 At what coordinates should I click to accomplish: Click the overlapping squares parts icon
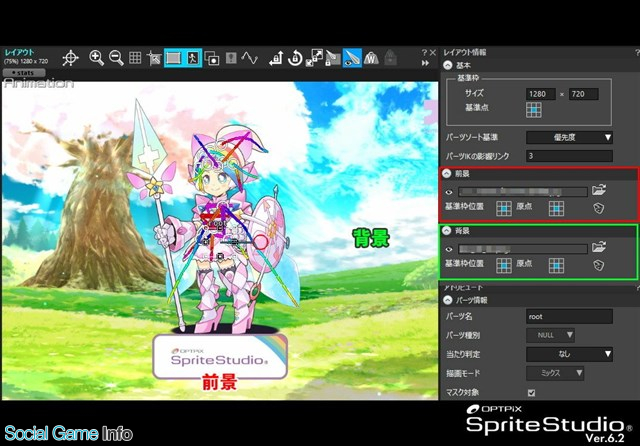pos(212,58)
